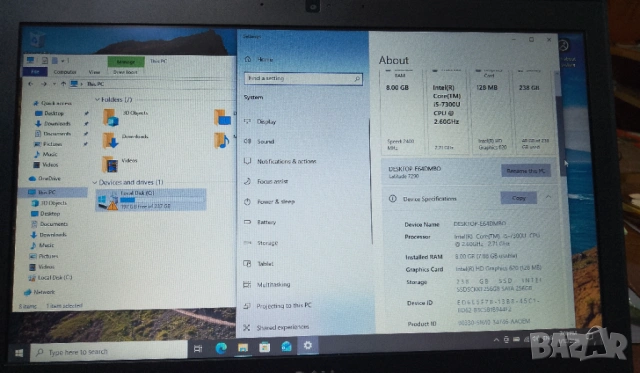Screen dimensions: 640x373
Task: Open the Storage settings page
Action: pos(267,243)
